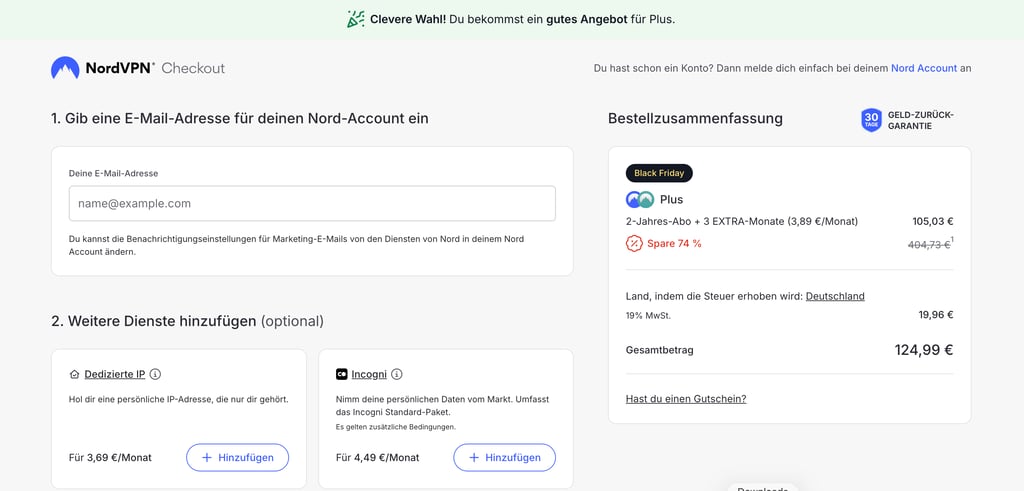Add Incogni with Hinzufügen button
Viewport: 1024px width, 491px height.
tap(505, 458)
